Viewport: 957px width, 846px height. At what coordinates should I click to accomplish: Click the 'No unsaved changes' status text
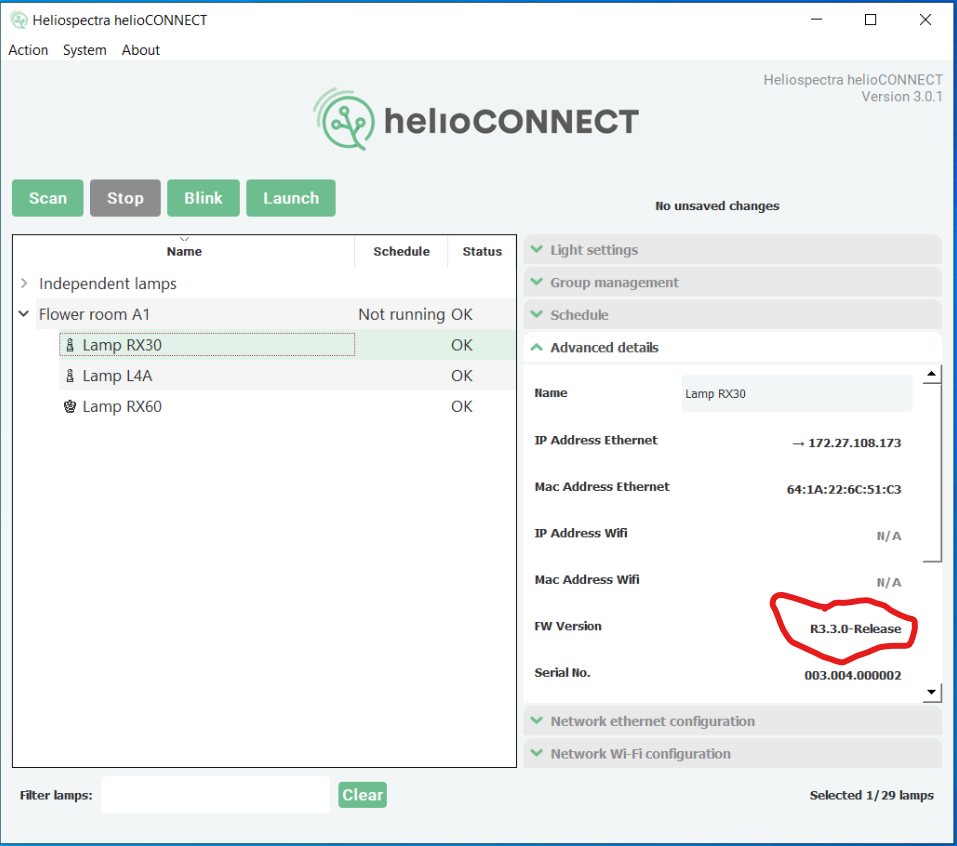click(717, 206)
